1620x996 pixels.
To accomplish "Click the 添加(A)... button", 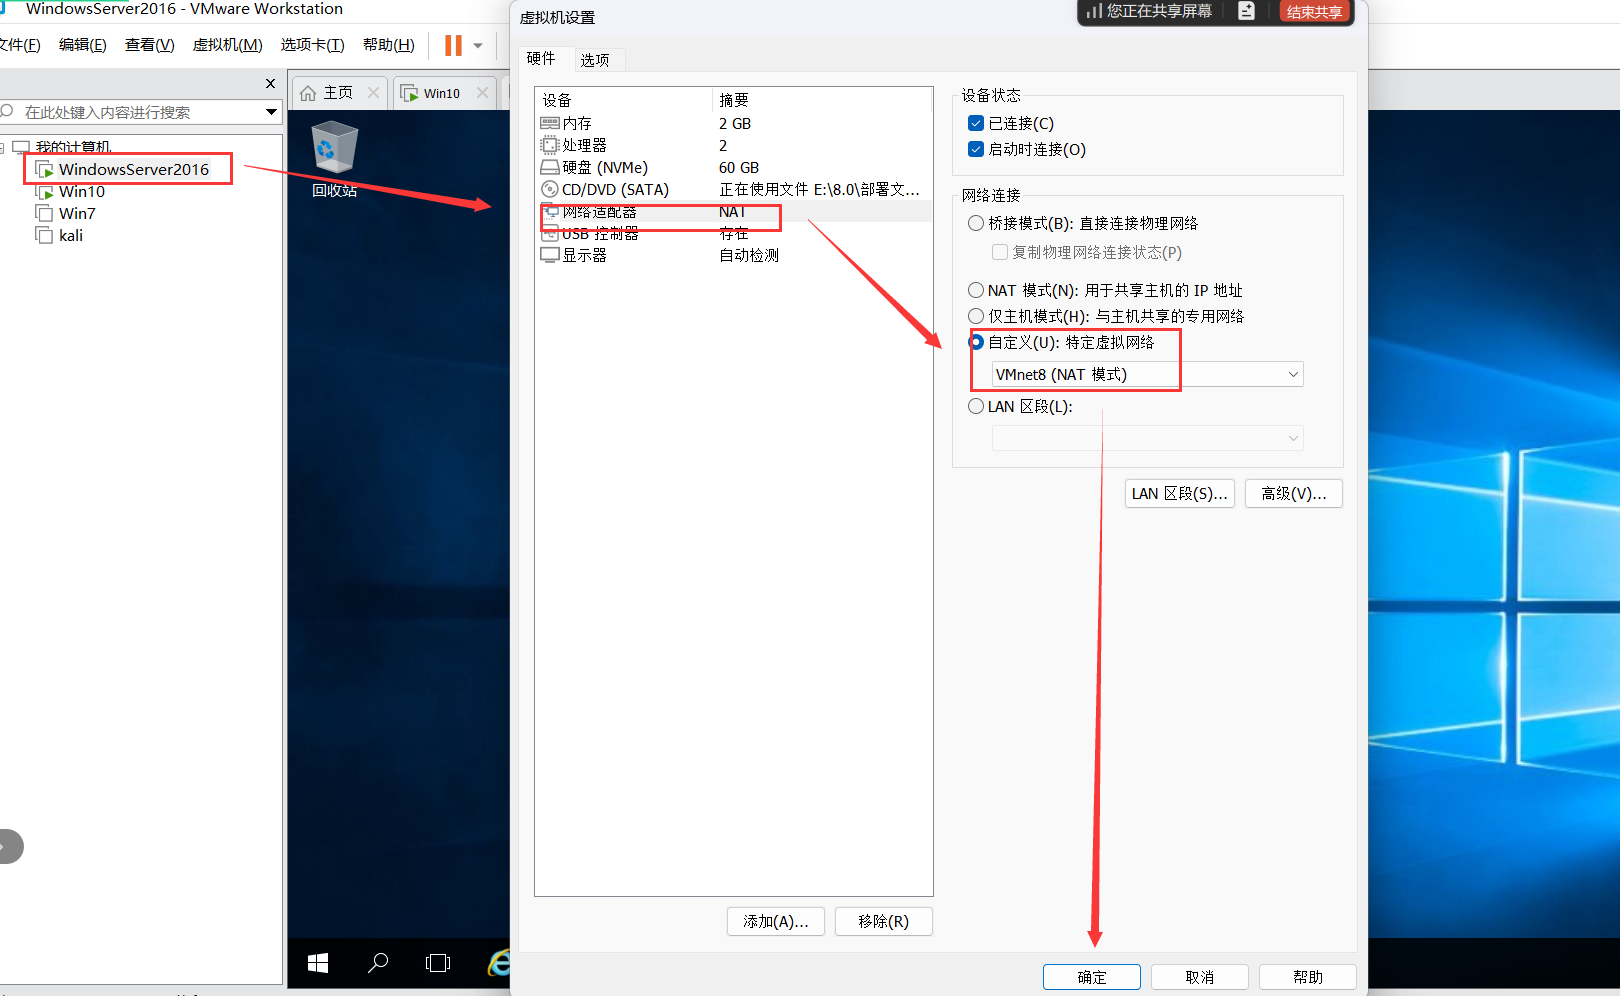I will click(x=776, y=921).
